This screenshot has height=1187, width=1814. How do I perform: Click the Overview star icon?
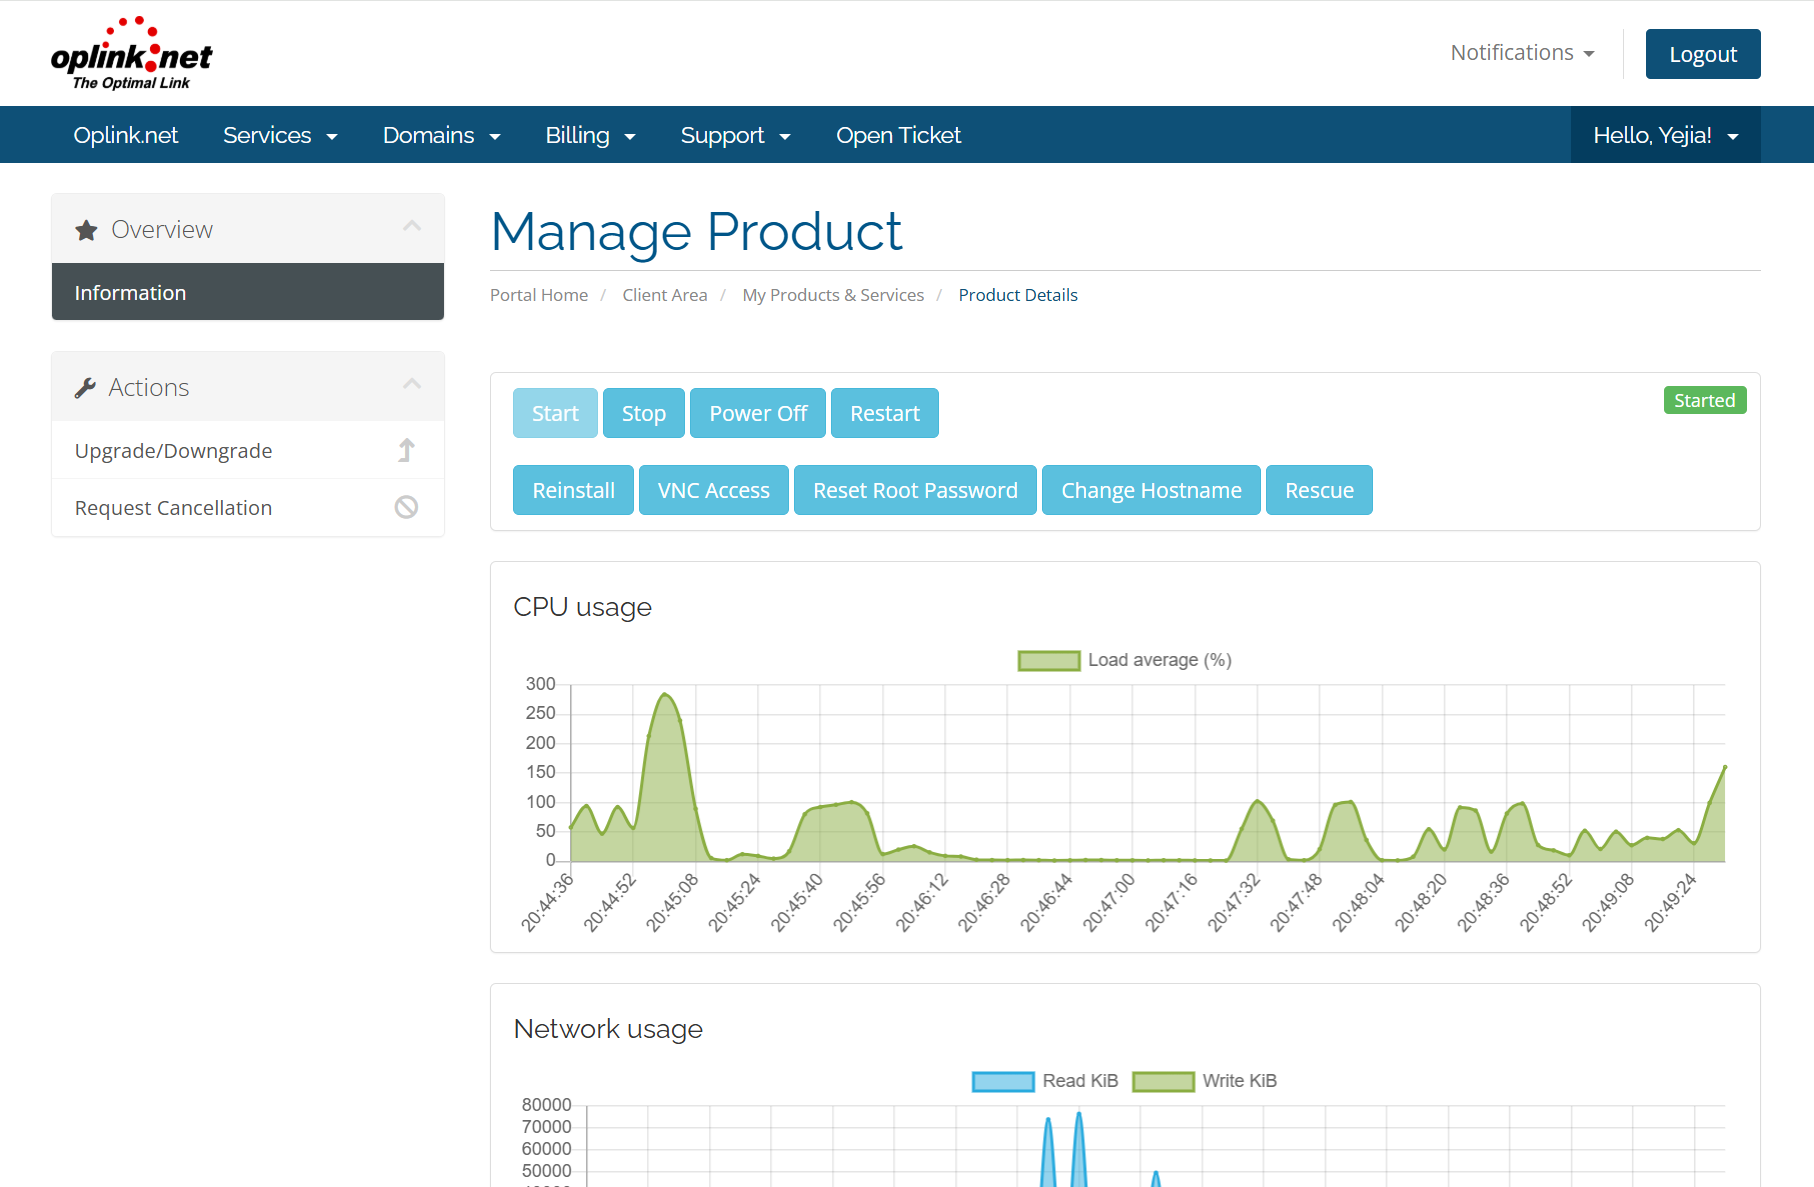click(87, 230)
